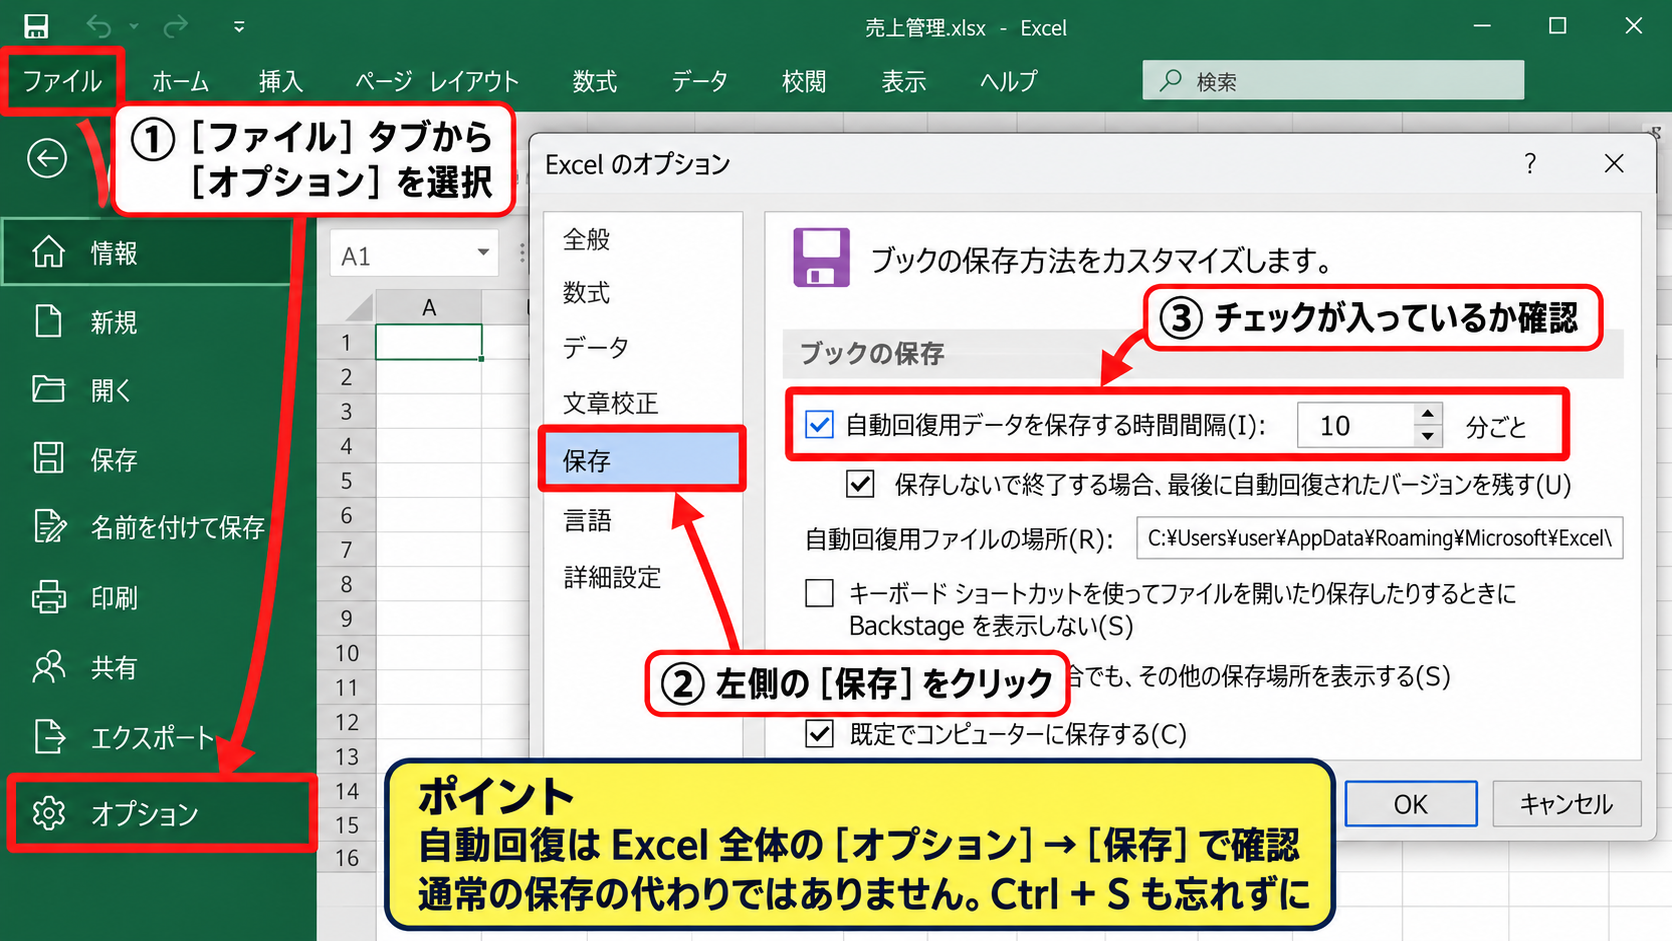The image size is (1672, 941).
Task: Toggle 既定でコンピューターに保存する checkbox
Action: (819, 734)
